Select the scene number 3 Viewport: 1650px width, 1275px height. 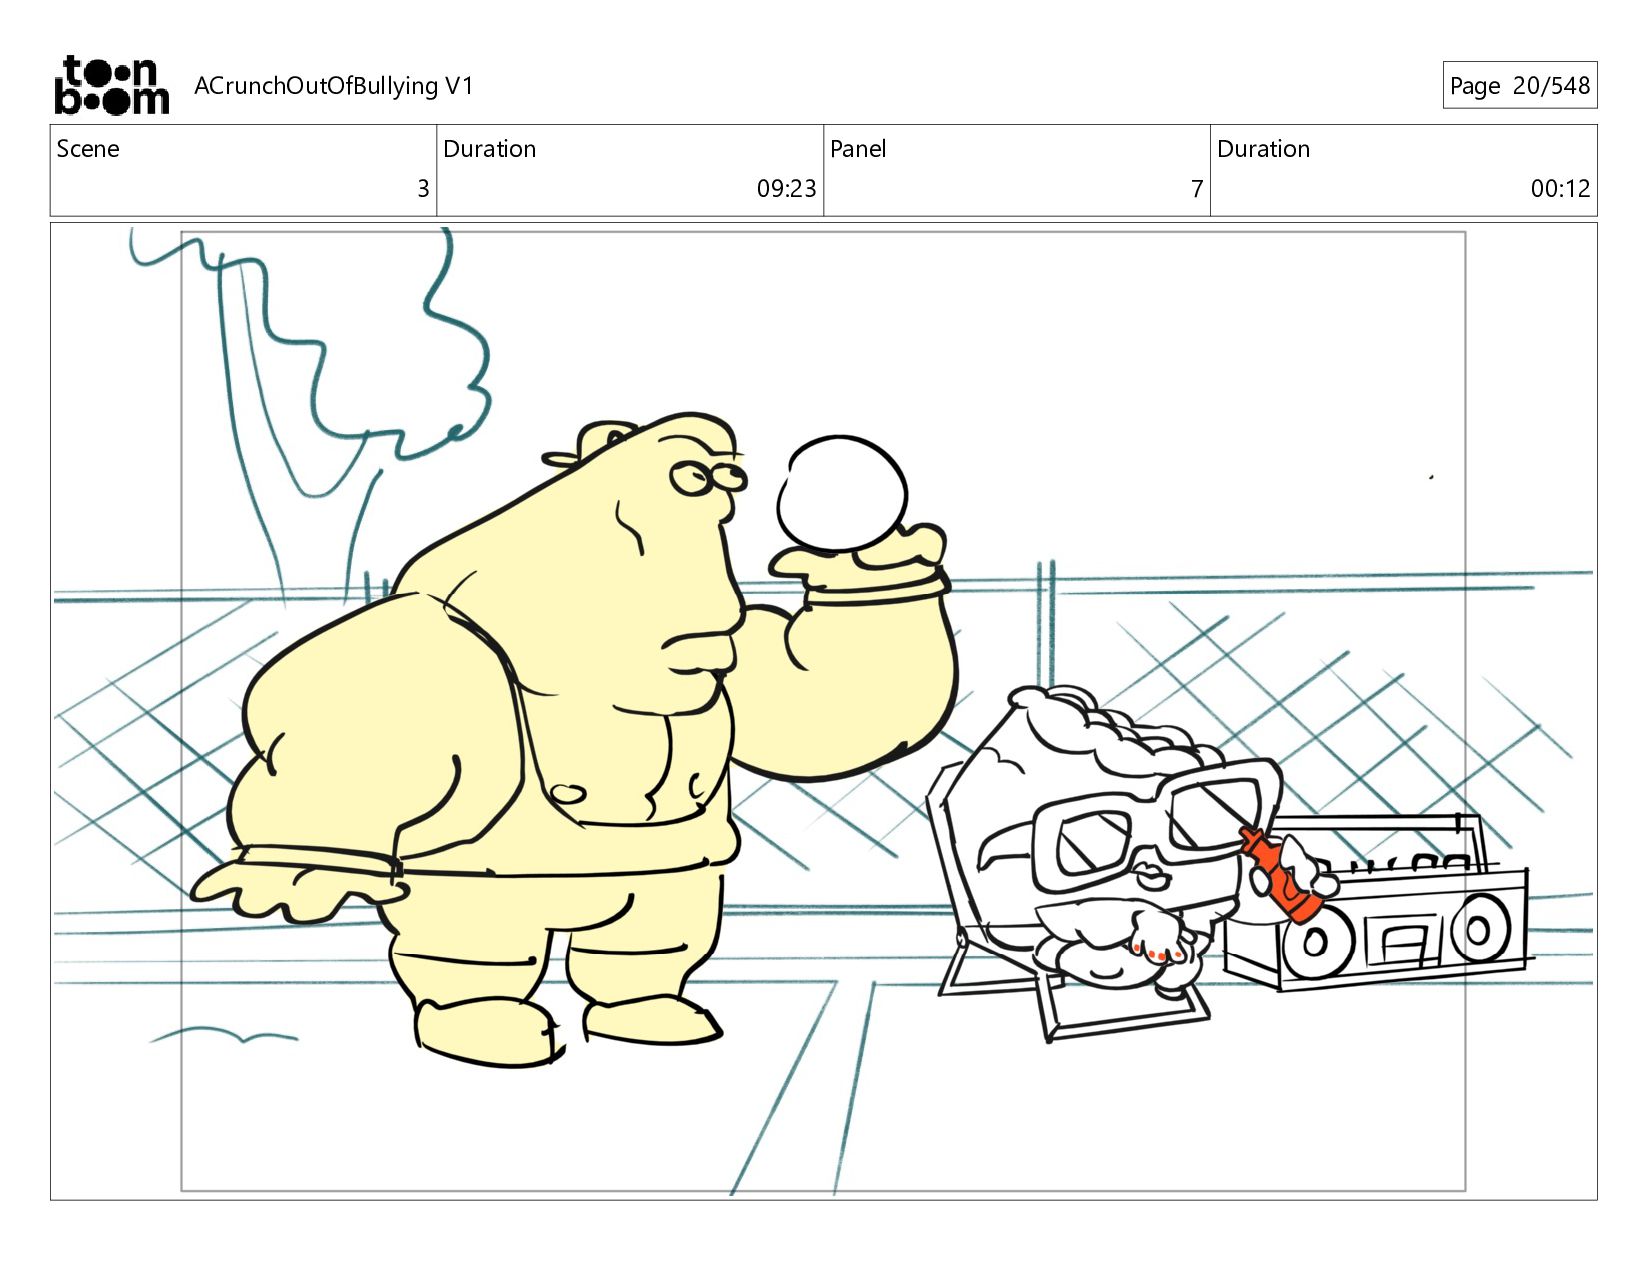tap(423, 188)
